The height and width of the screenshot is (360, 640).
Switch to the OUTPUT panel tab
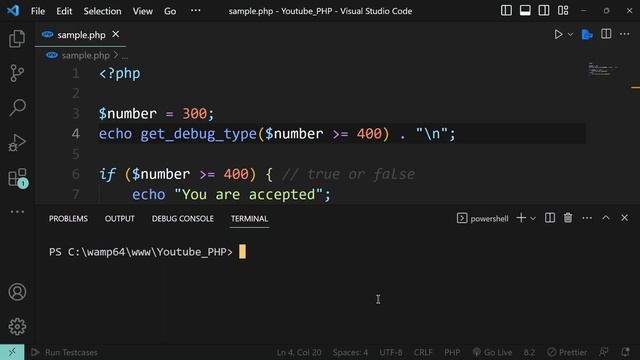click(x=120, y=219)
